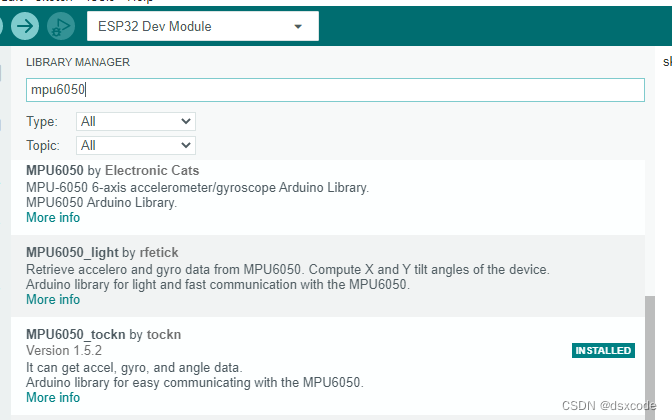Open More info for MPU6050_tockn

(53, 397)
